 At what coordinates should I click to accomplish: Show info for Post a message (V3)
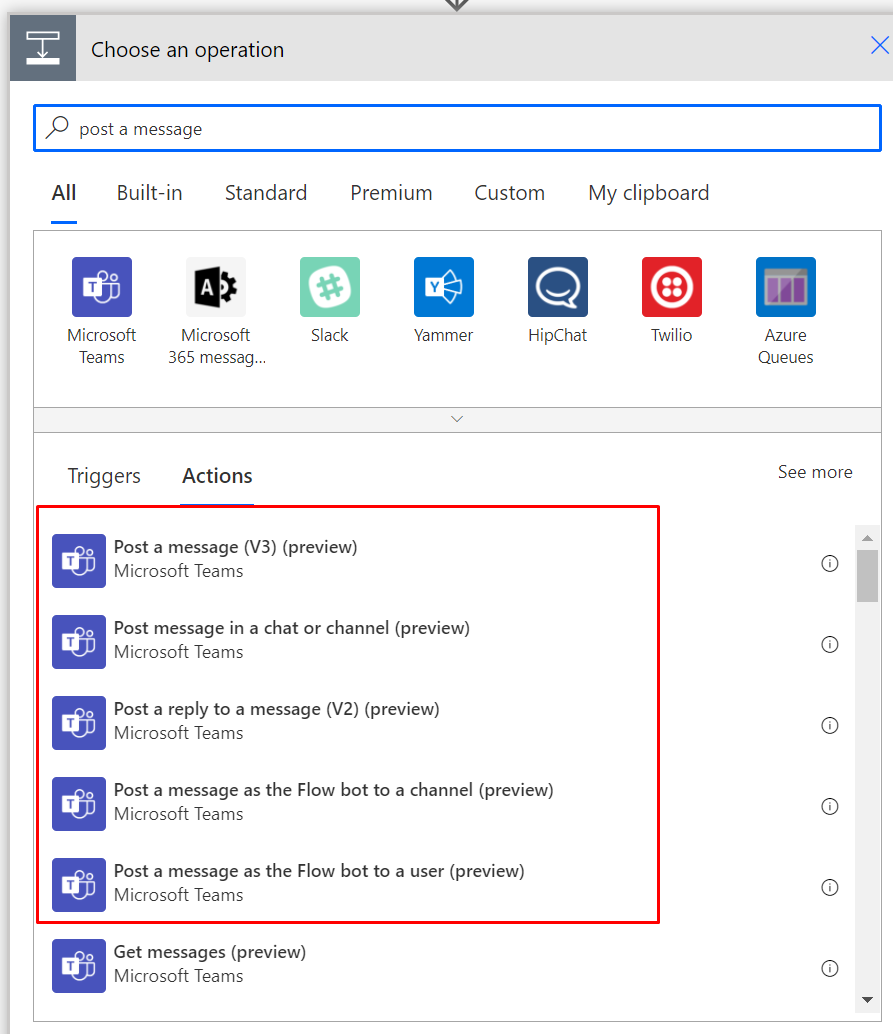tap(830, 563)
